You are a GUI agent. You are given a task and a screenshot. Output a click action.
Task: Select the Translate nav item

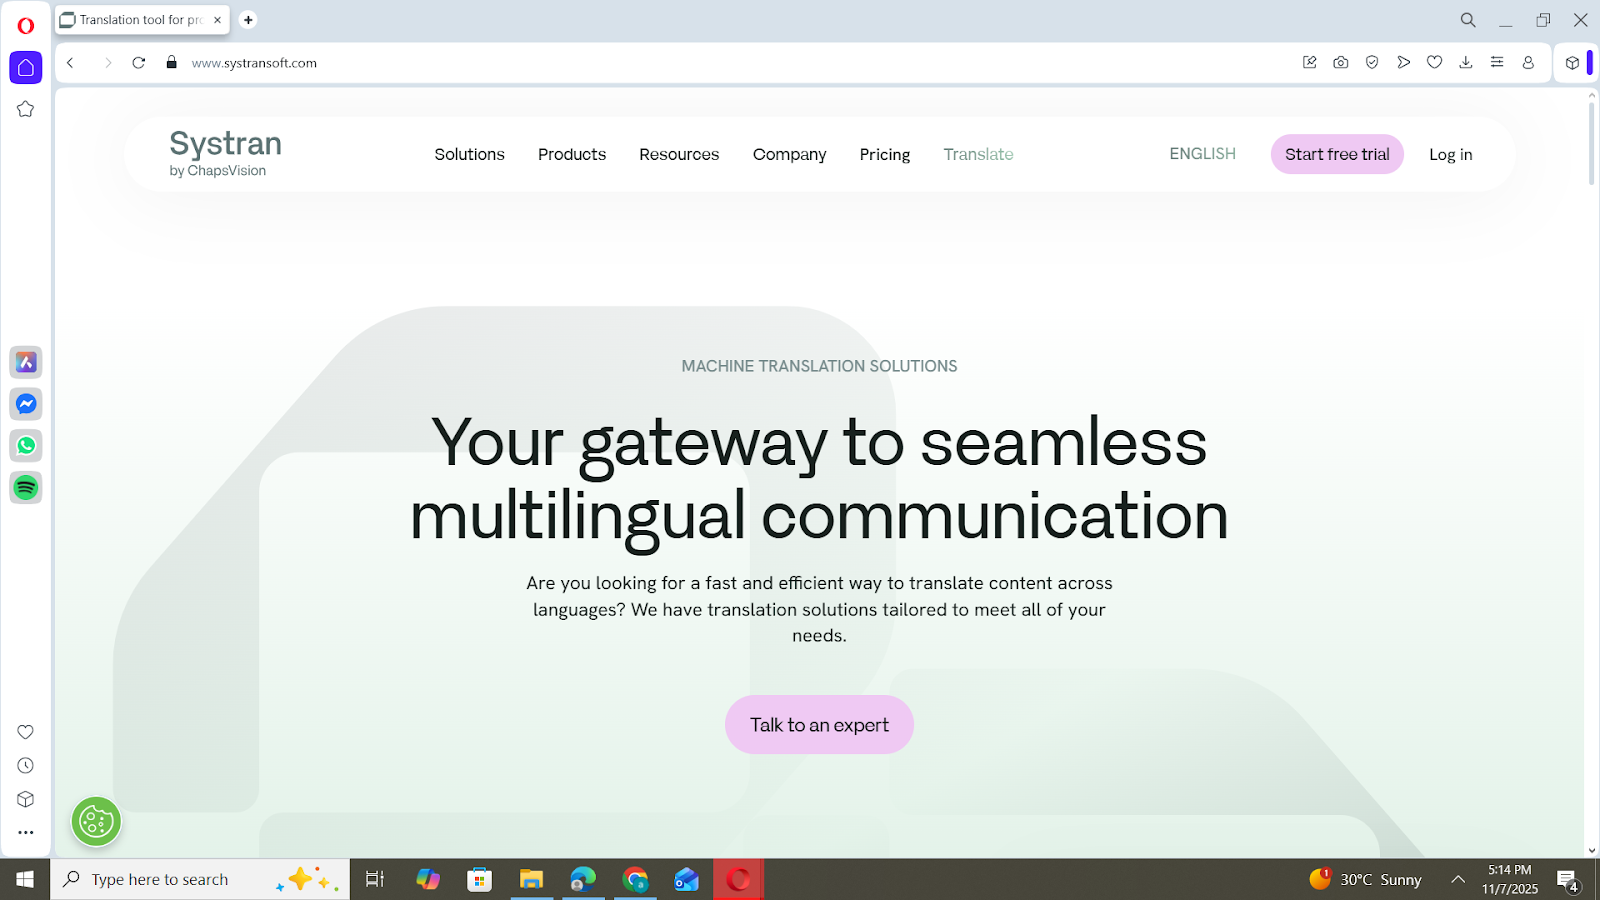978,154
